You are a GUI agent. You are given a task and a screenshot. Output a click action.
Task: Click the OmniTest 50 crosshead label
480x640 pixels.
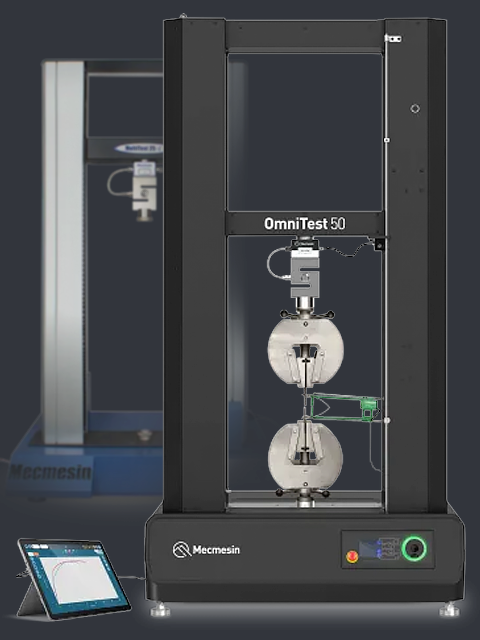pos(304,224)
